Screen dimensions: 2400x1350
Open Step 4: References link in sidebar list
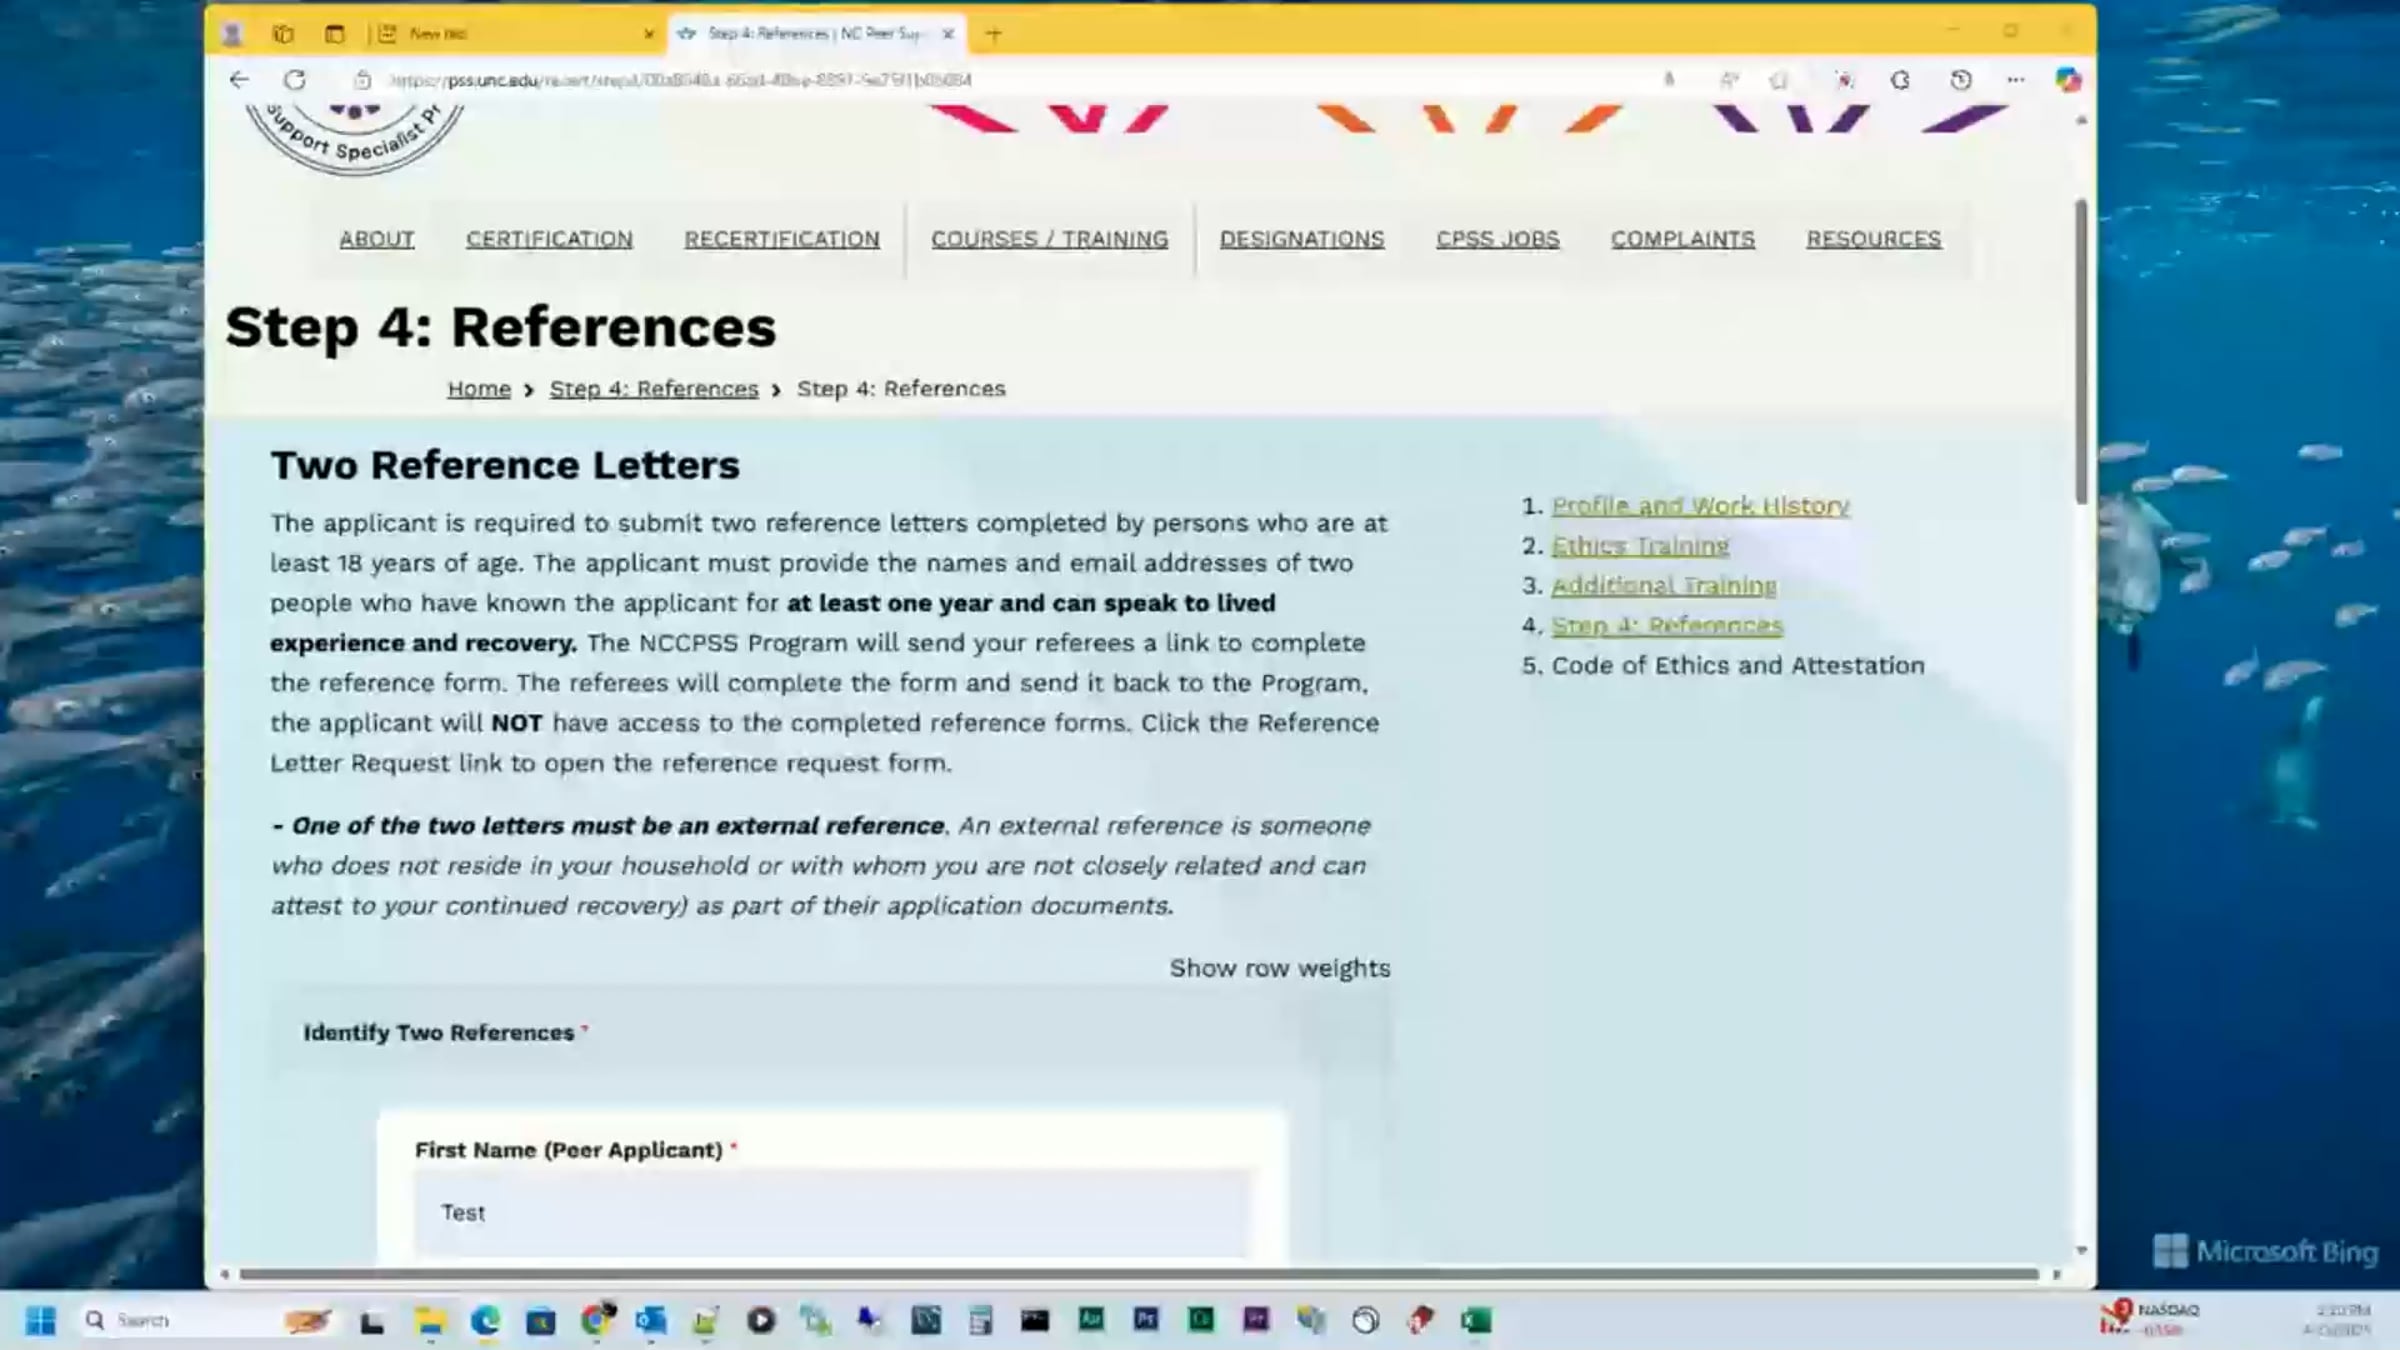click(x=1667, y=626)
